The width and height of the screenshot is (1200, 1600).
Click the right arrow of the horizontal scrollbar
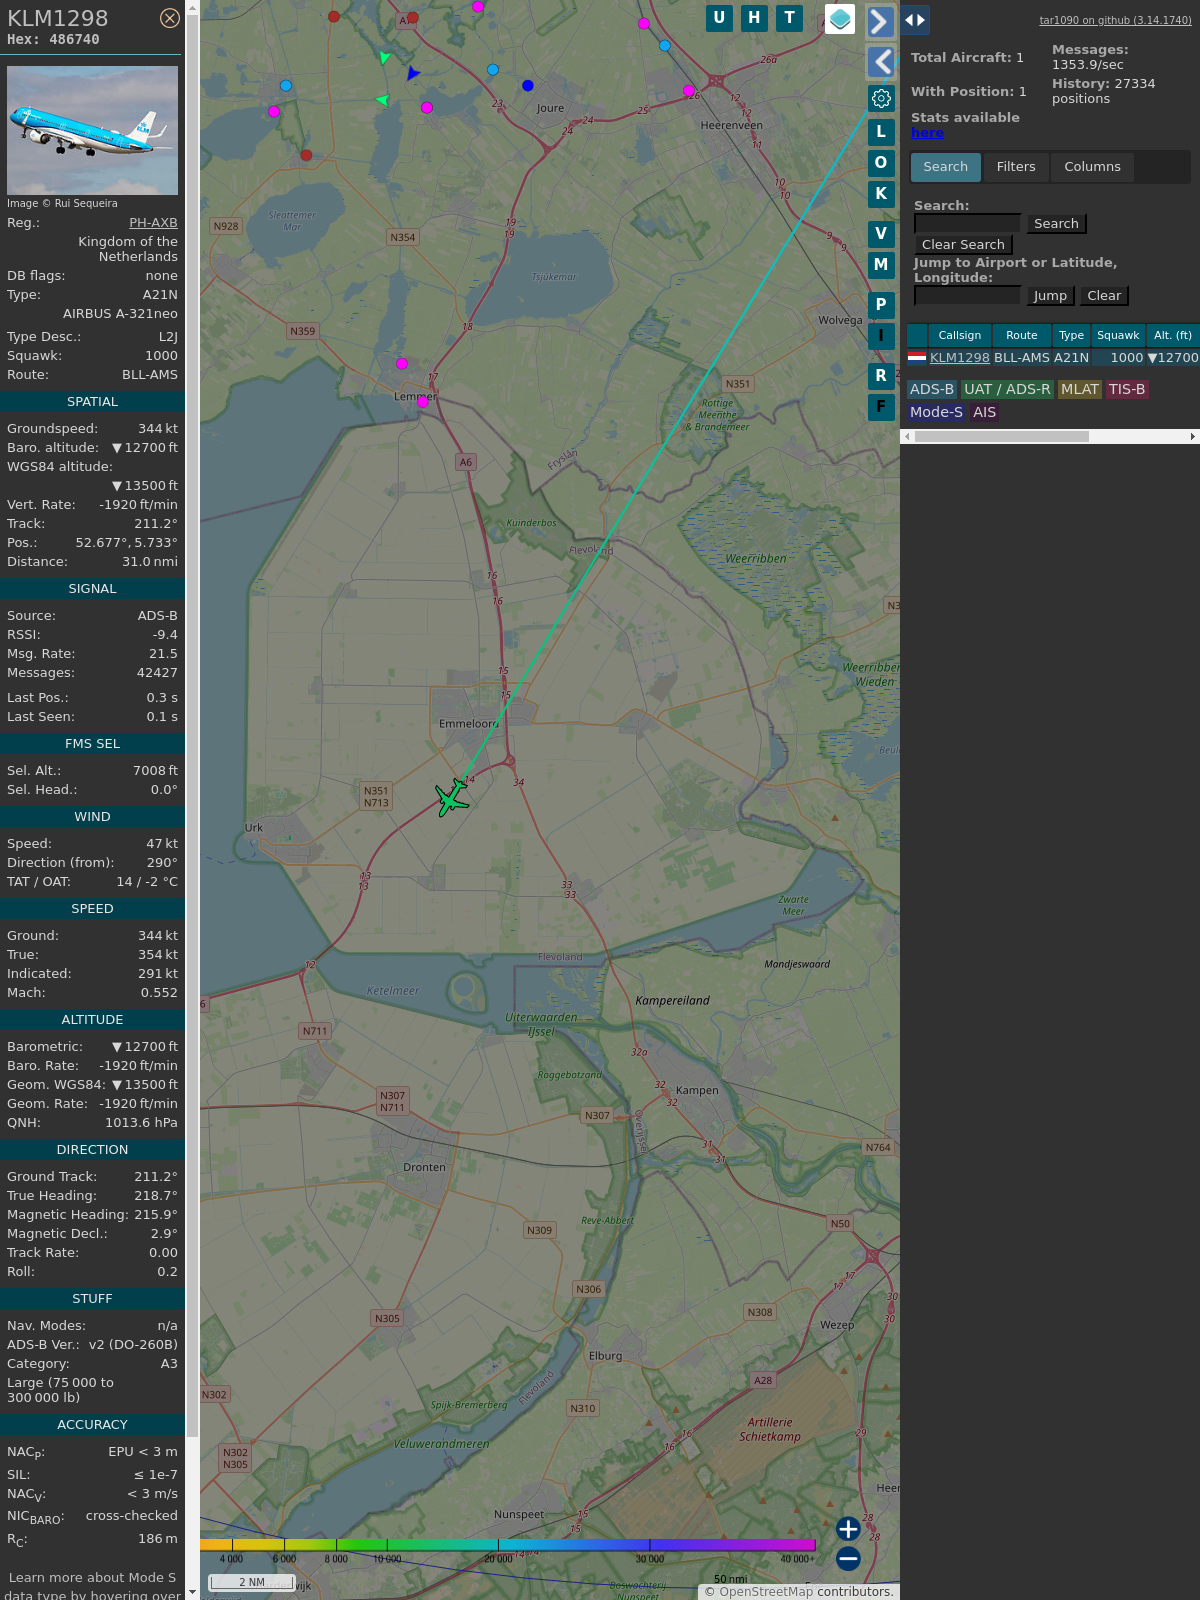point(1193,436)
